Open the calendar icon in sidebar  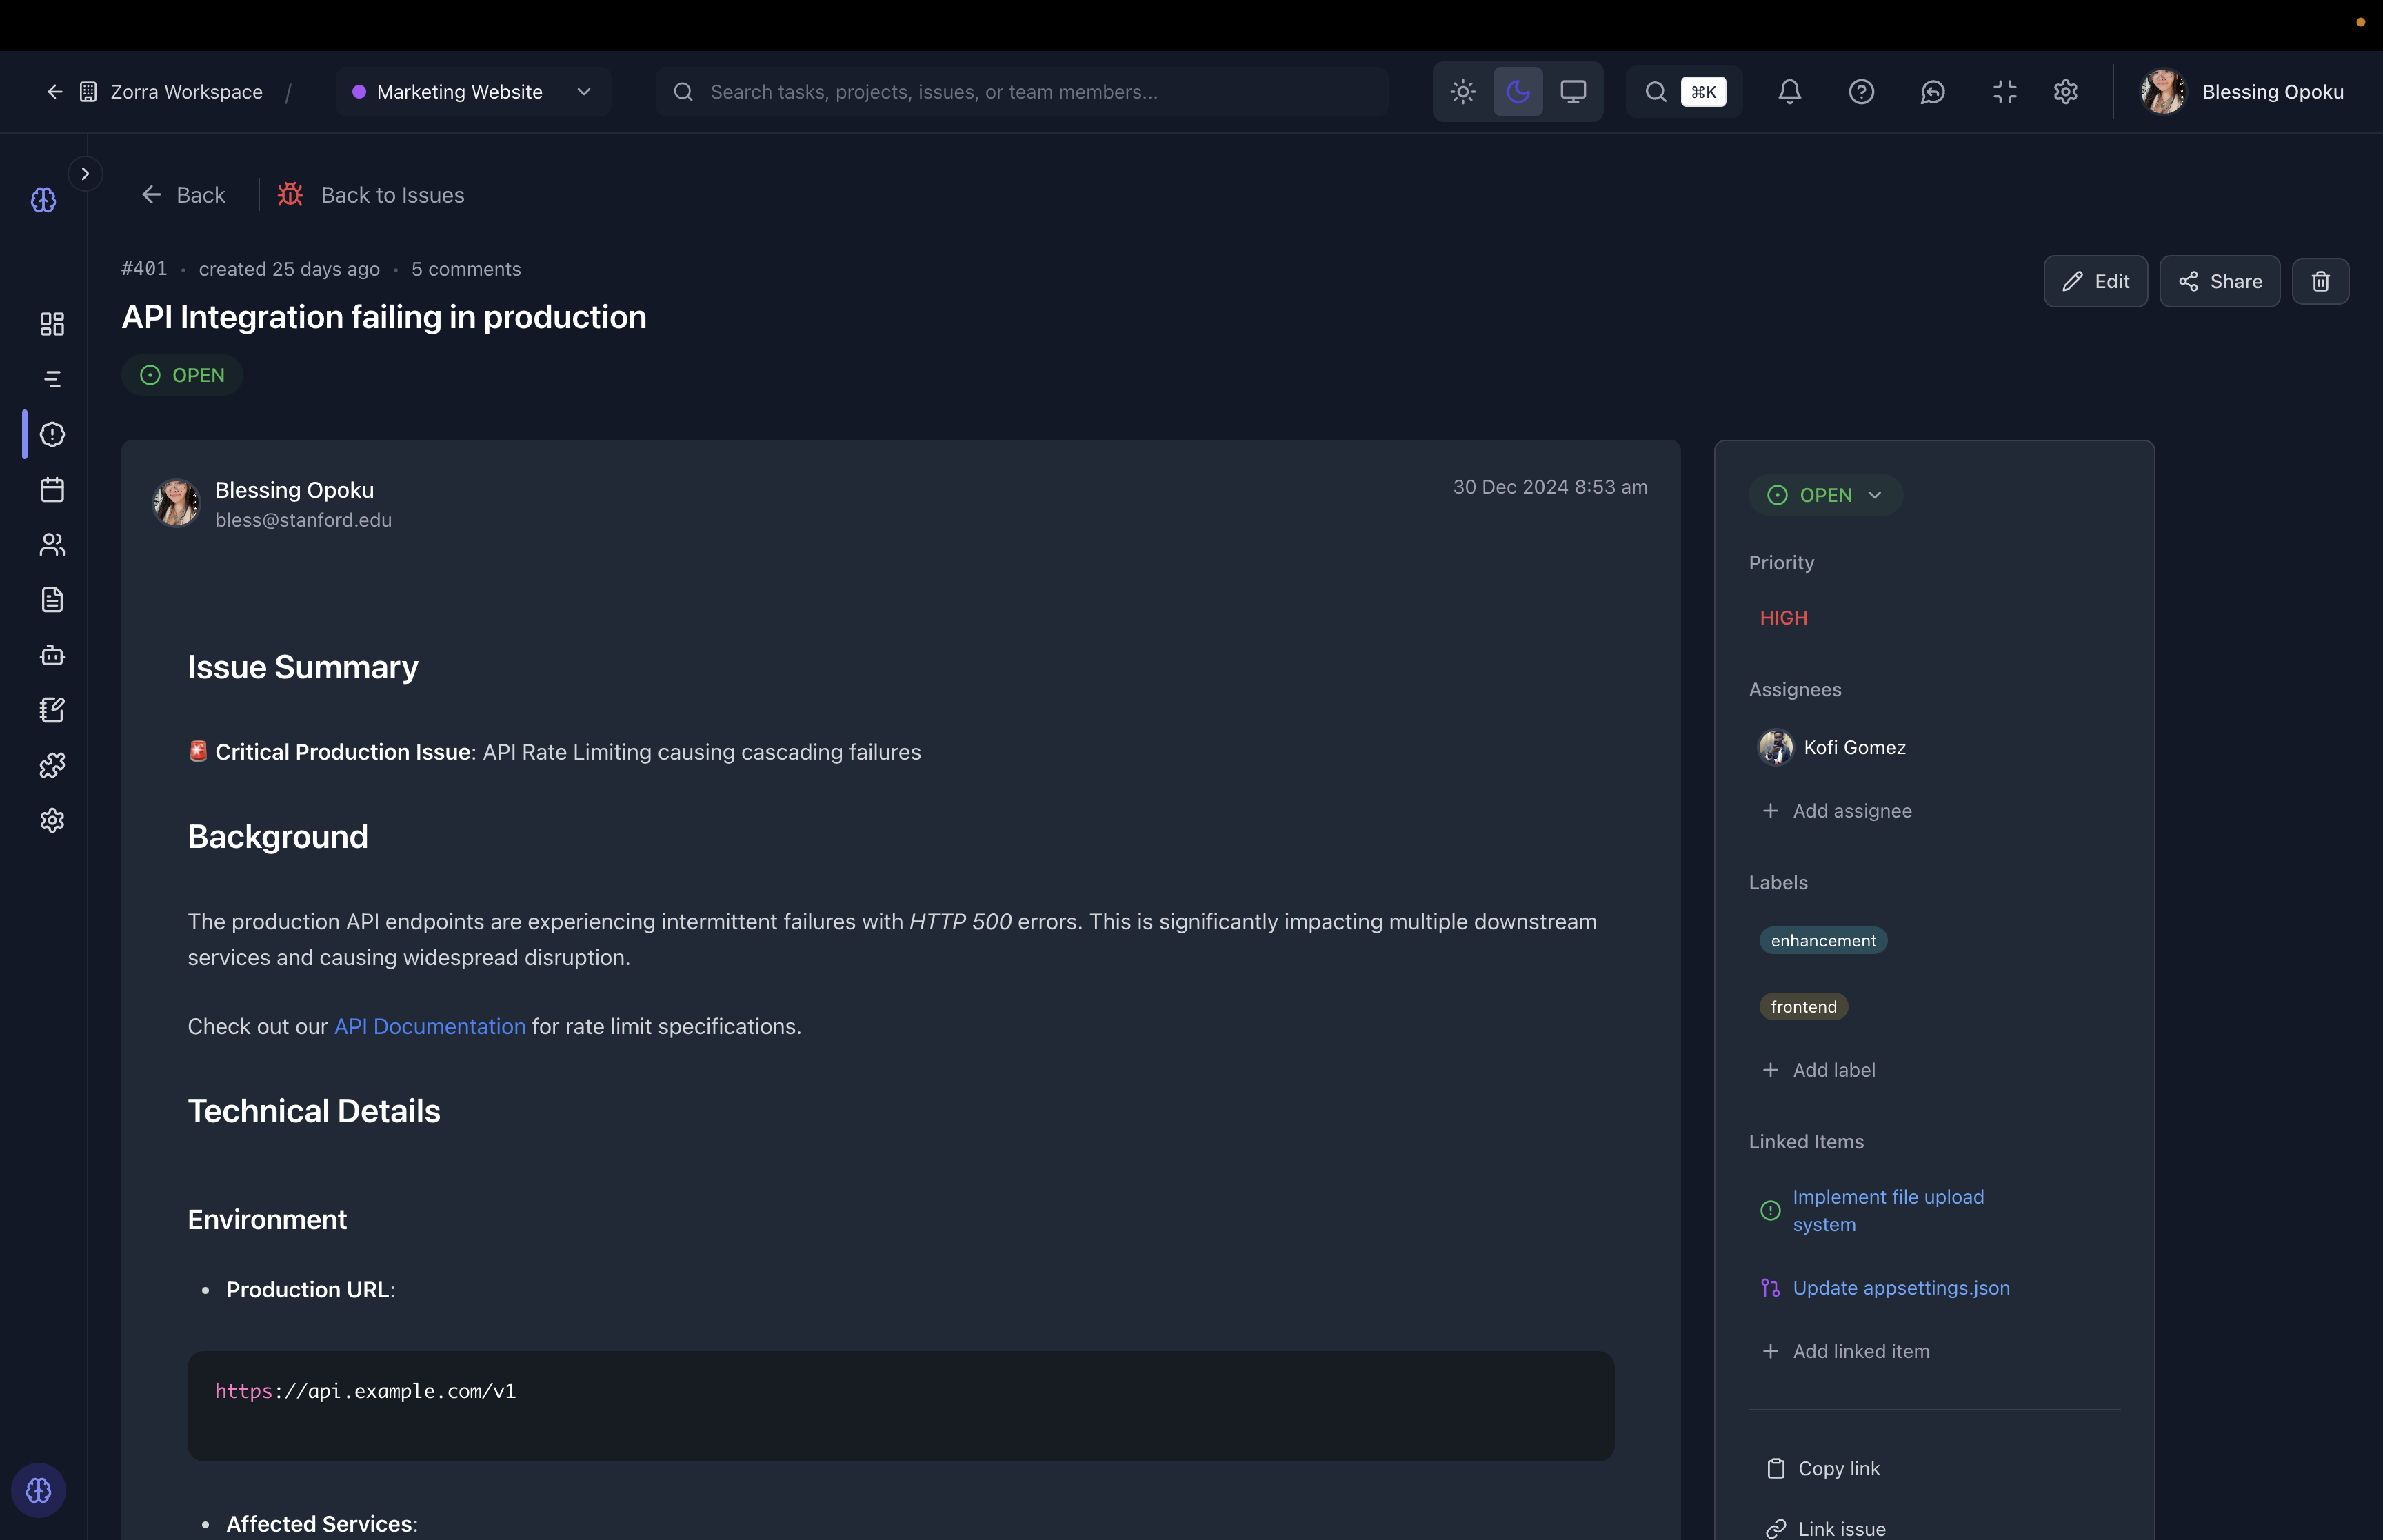52,489
